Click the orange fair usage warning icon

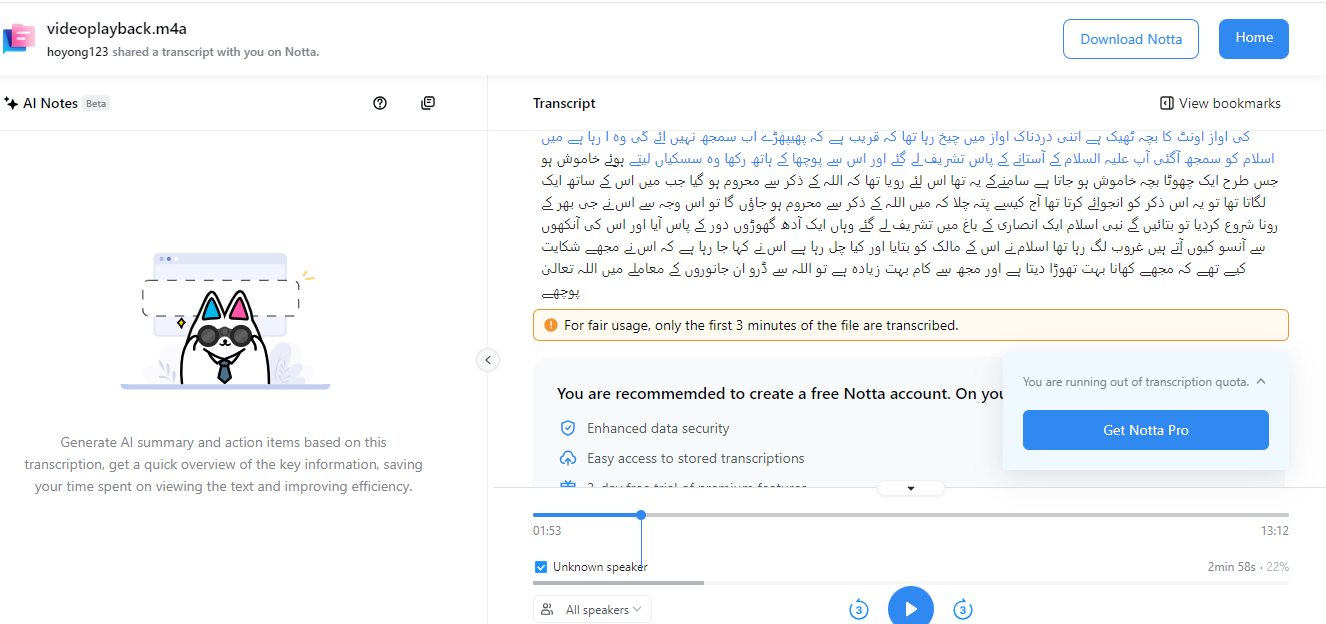pos(550,325)
